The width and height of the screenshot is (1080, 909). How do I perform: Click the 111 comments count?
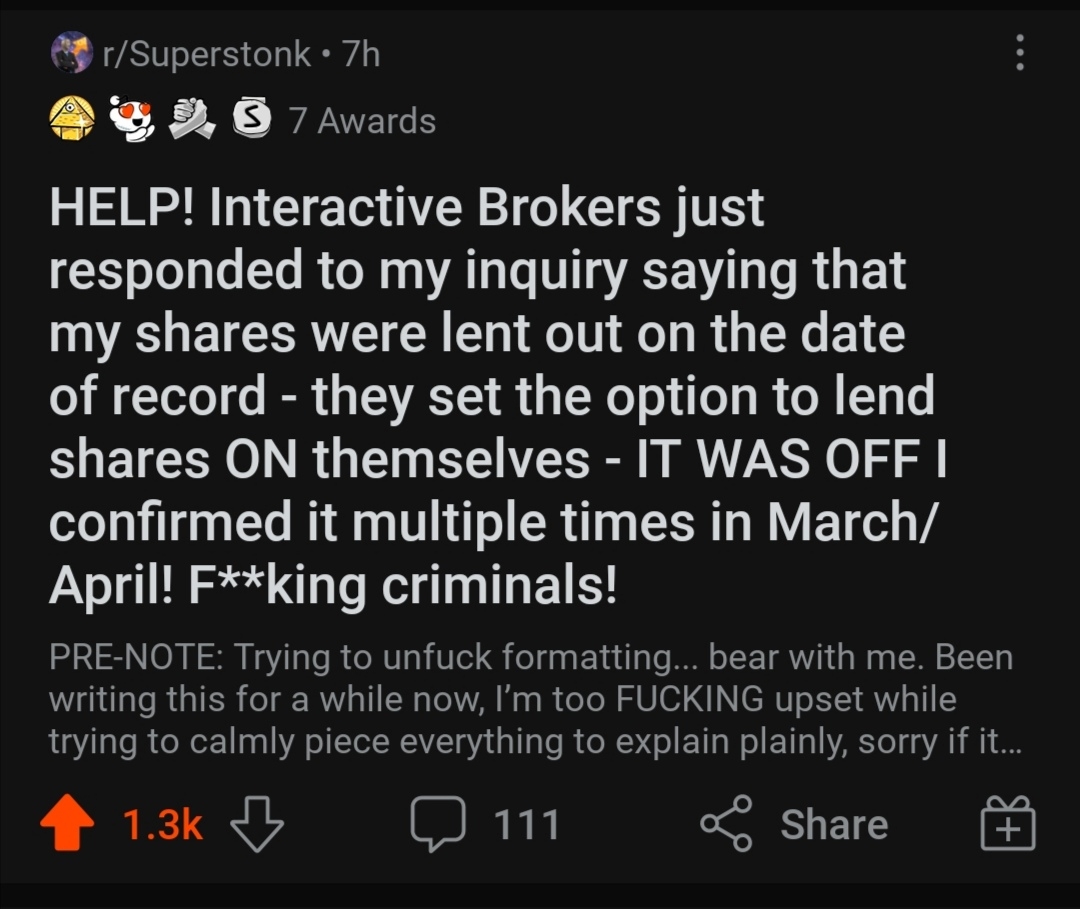[527, 825]
